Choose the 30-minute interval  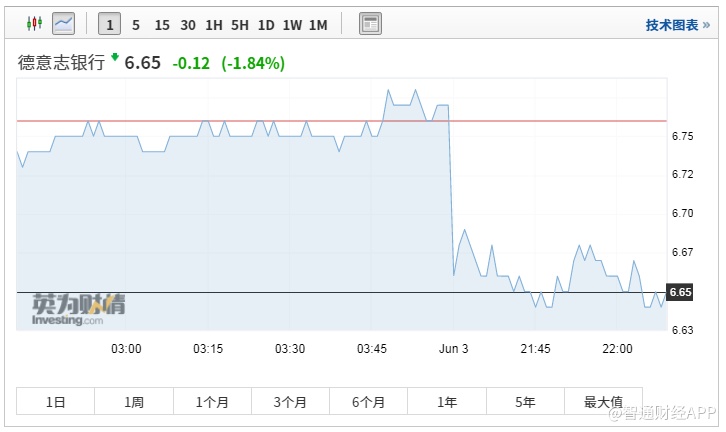(187, 25)
